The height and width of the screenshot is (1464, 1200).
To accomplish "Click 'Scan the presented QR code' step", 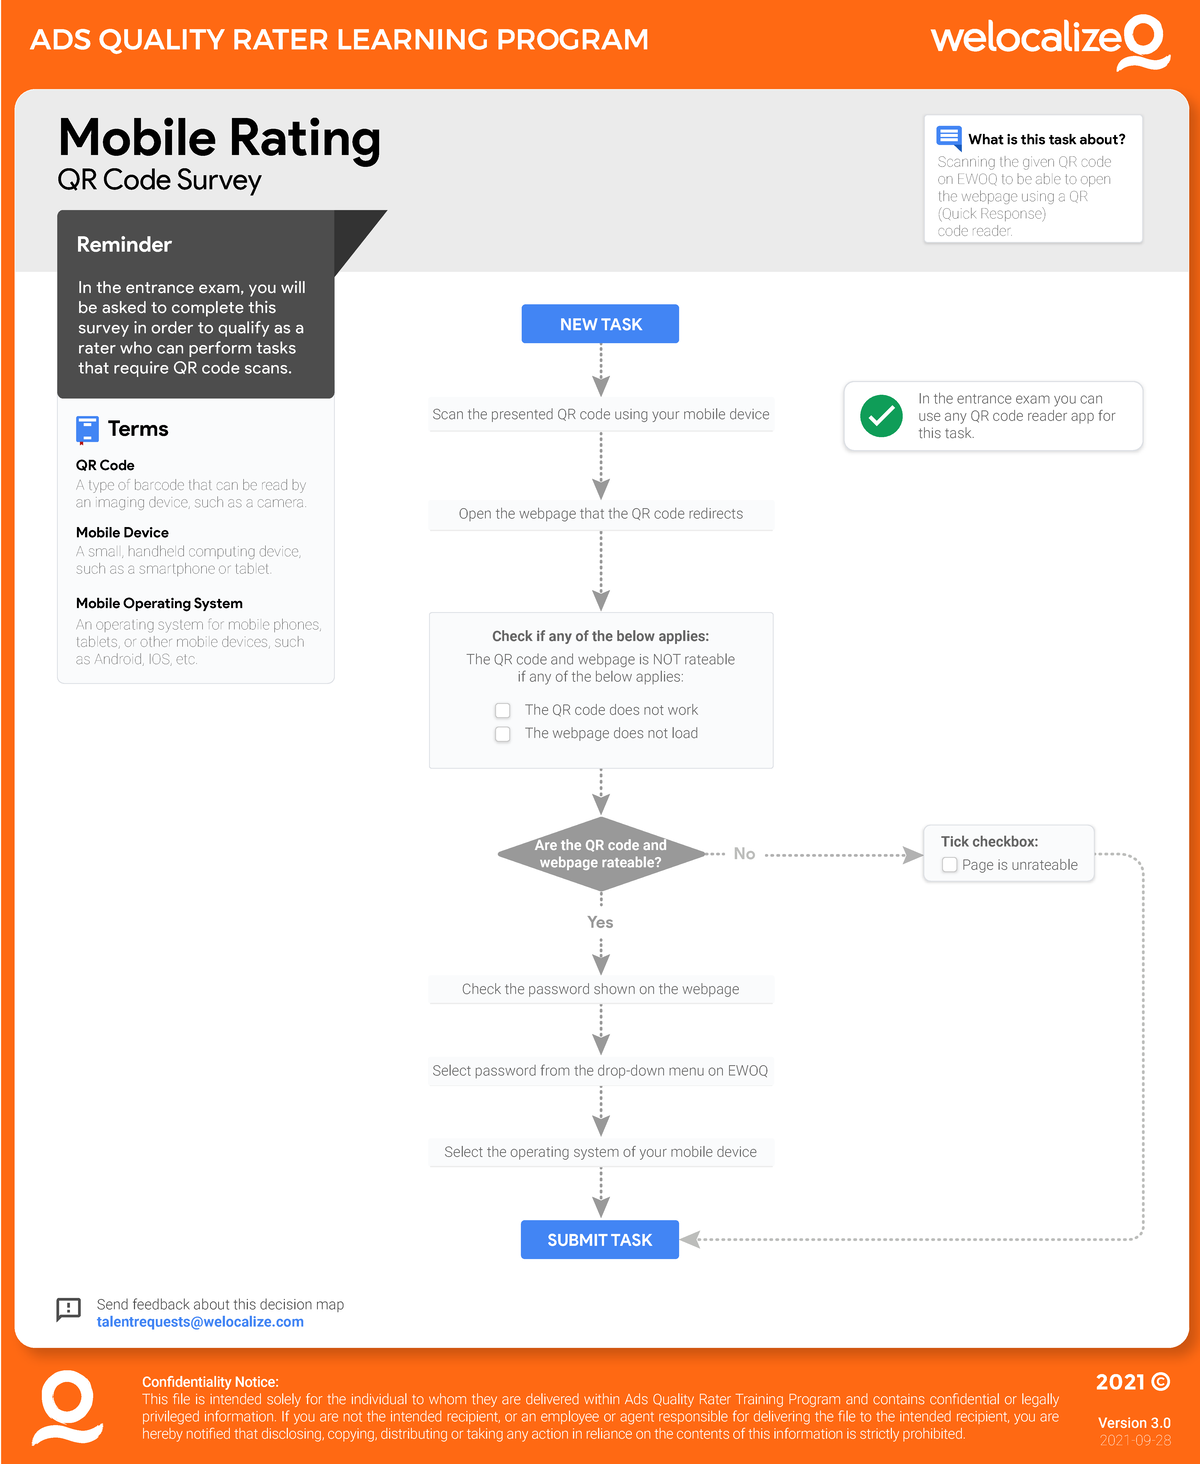I will 600,414.
